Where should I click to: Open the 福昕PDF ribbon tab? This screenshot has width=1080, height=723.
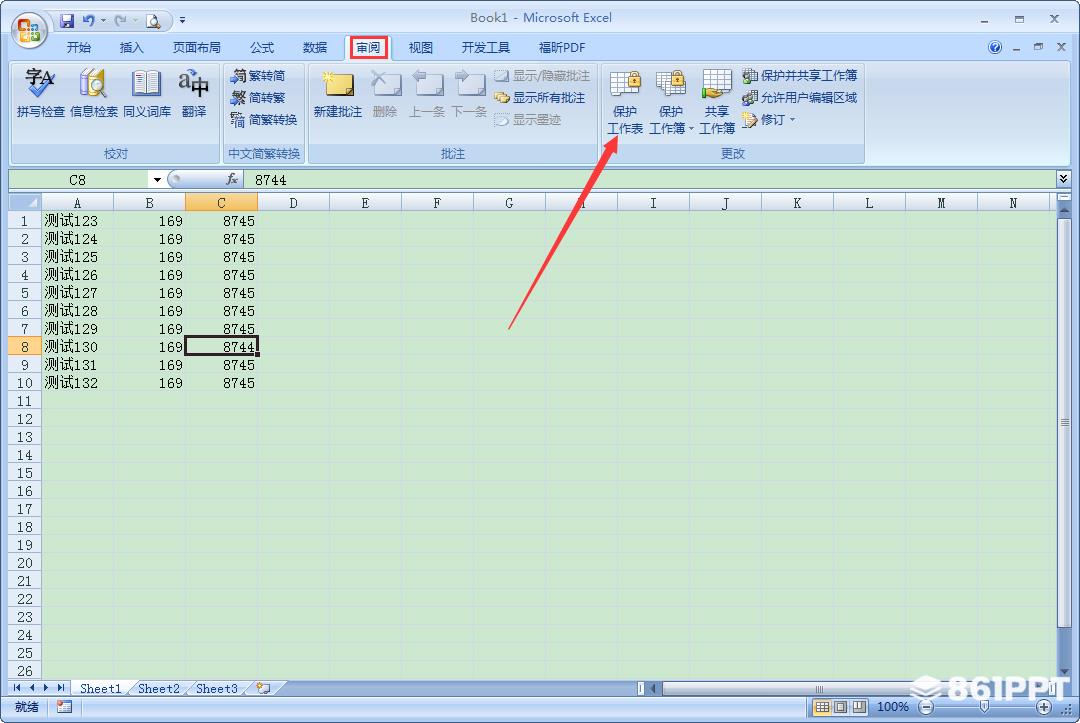[561, 48]
